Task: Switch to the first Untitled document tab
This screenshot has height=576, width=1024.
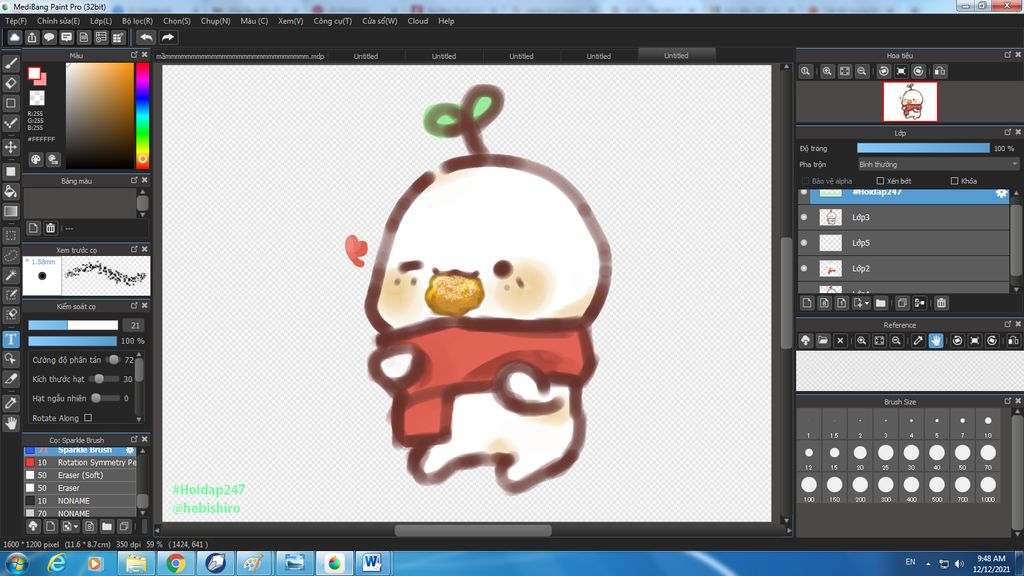Action: [x=366, y=56]
